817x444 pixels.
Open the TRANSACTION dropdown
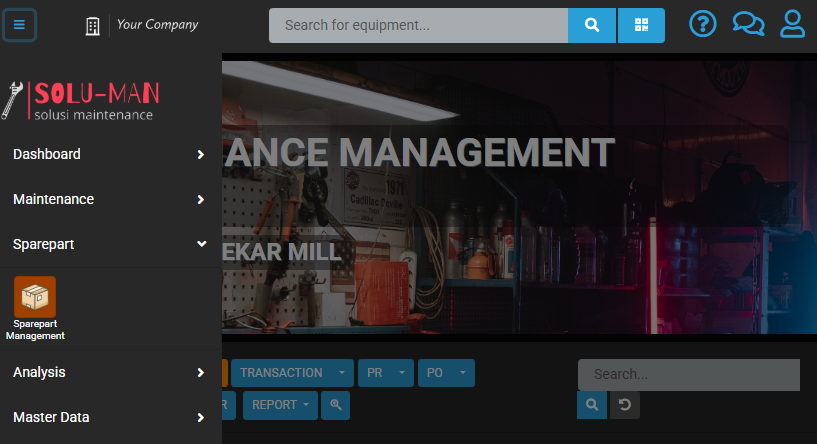coord(292,373)
